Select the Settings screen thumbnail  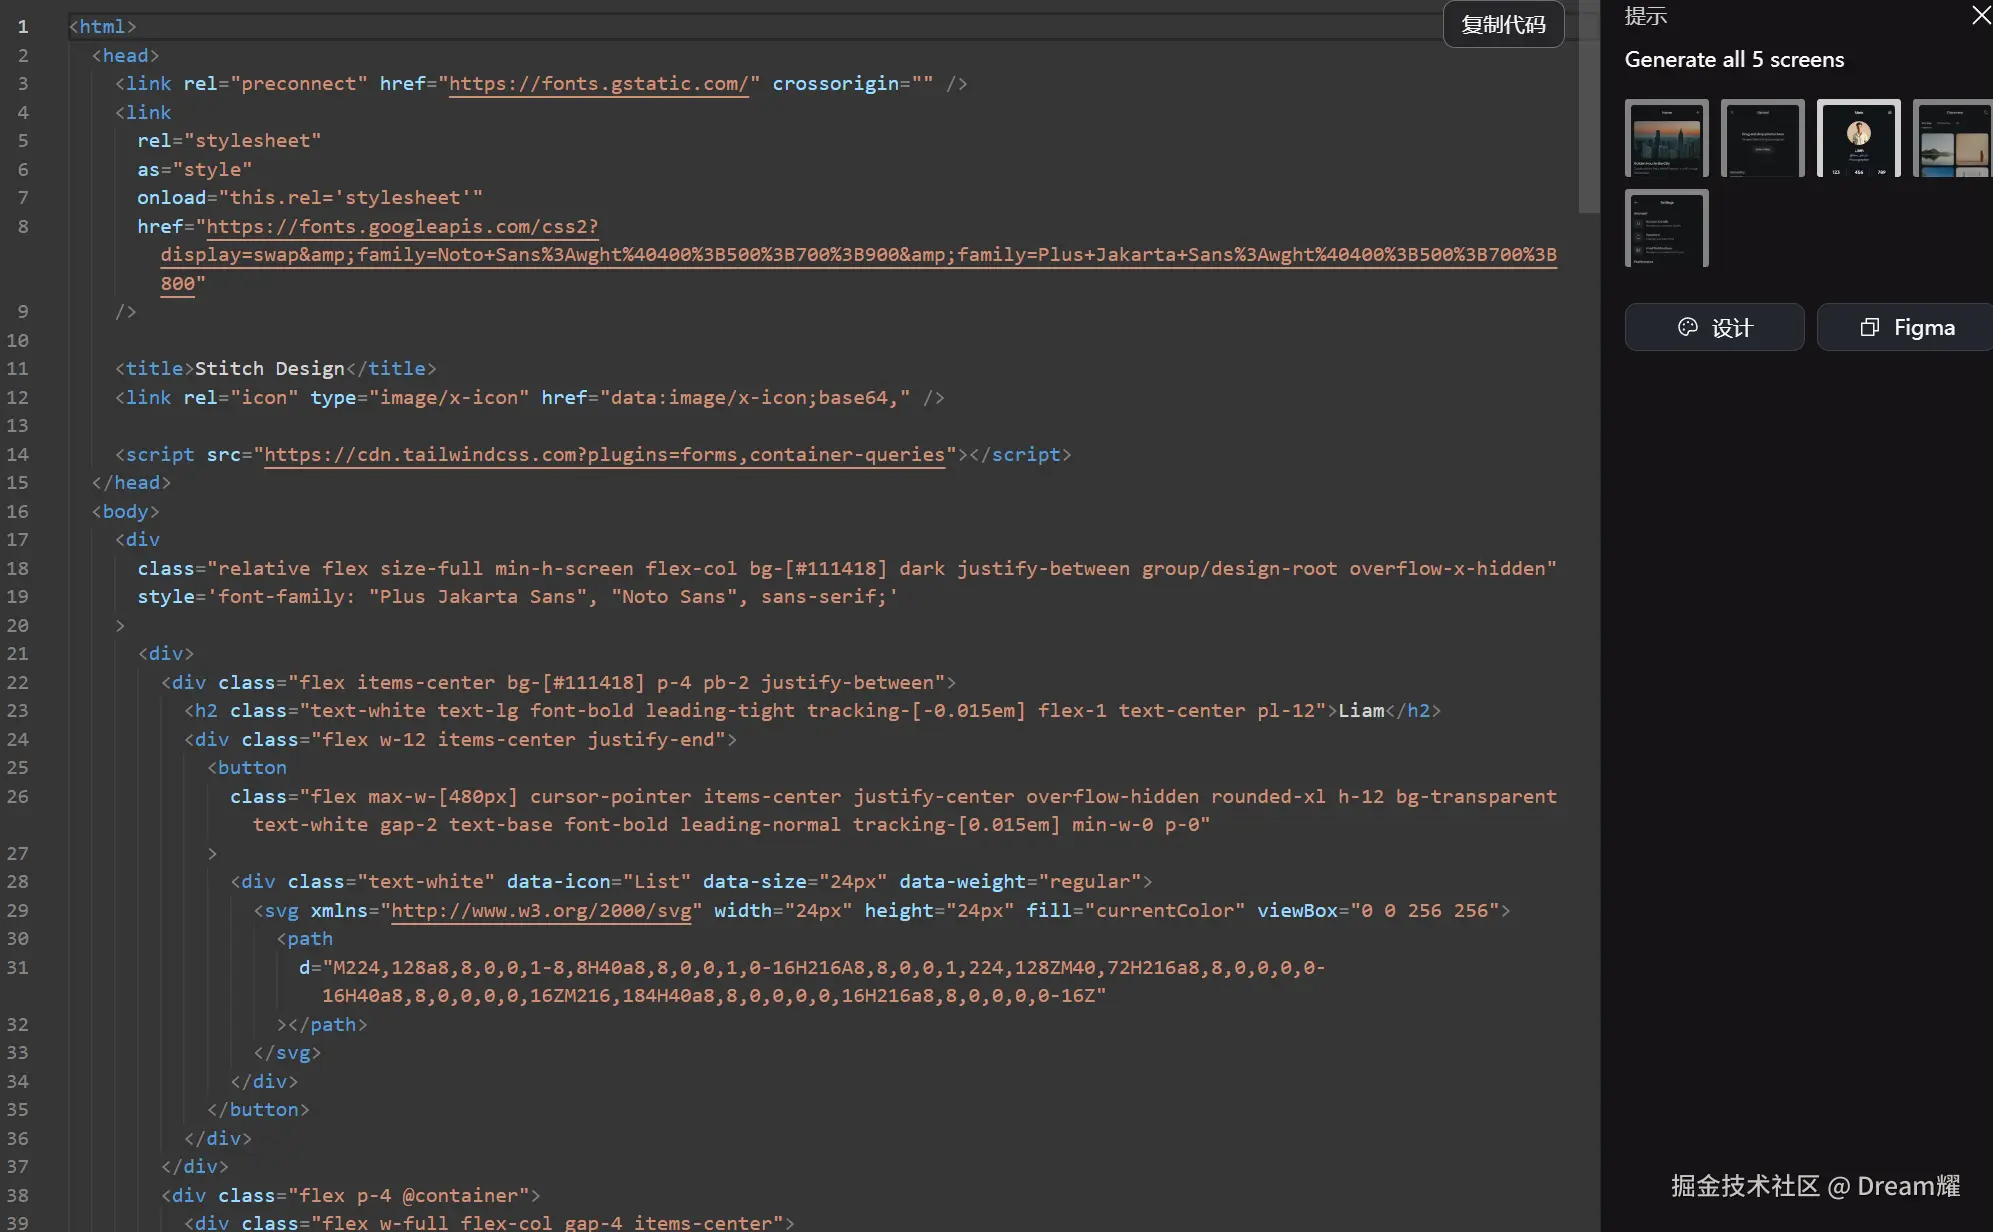click(x=1666, y=228)
